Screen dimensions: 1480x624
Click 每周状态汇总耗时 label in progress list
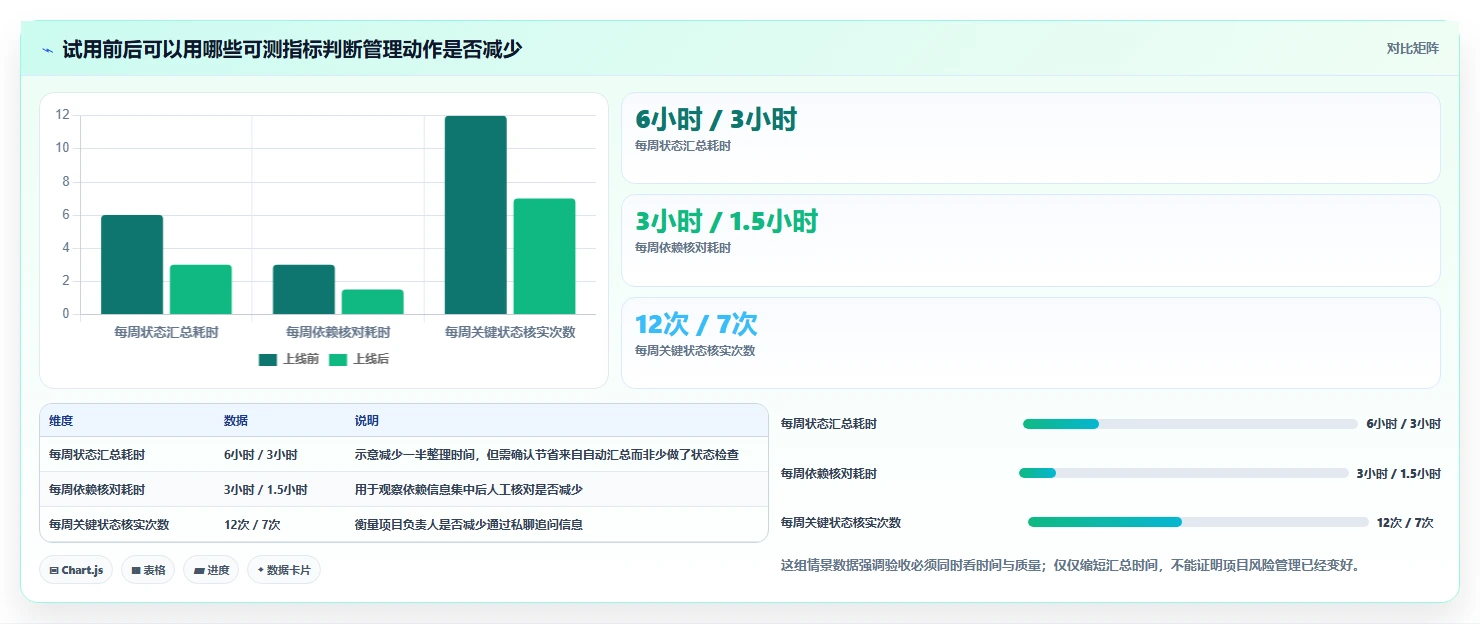click(x=829, y=424)
